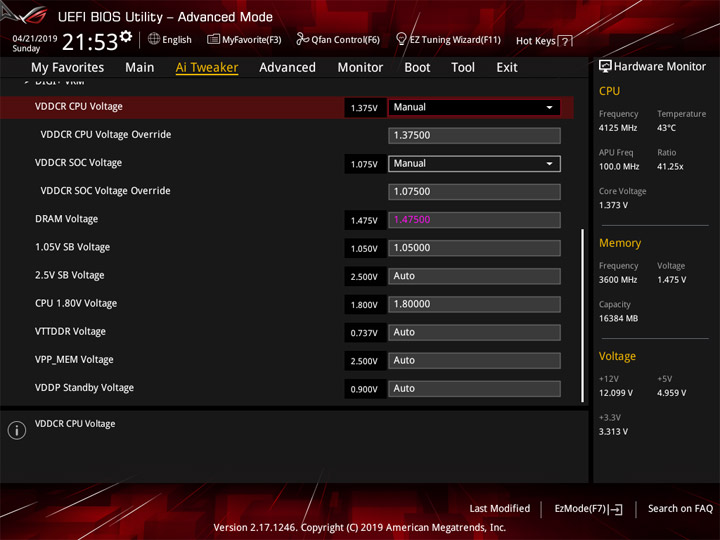
Task: Select the VDDP Standby Voltage label
Action: tap(84, 388)
